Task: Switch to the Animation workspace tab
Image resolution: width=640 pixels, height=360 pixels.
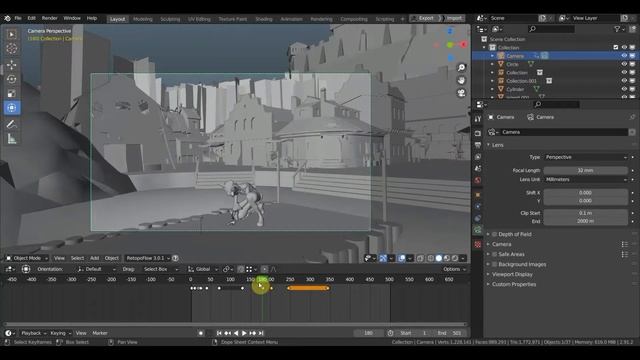Action: pyautogui.click(x=291, y=19)
